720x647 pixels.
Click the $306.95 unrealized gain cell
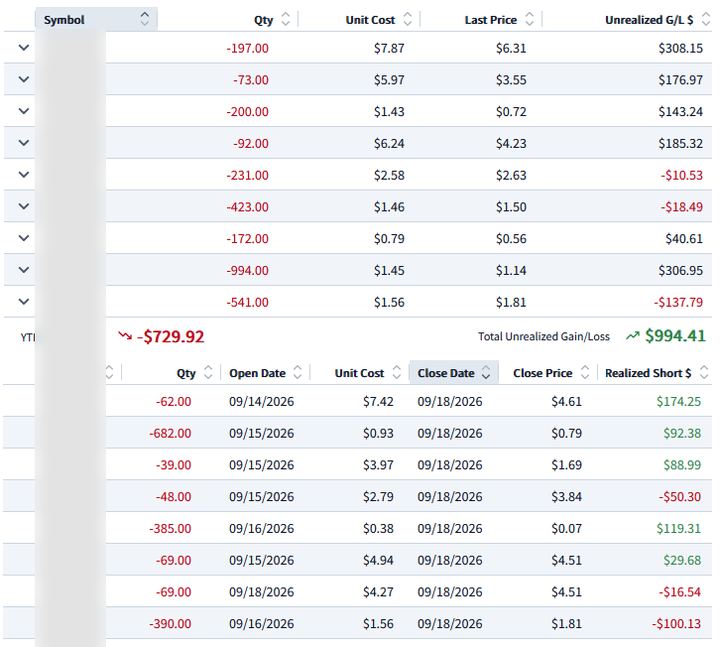tap(681, 270)
